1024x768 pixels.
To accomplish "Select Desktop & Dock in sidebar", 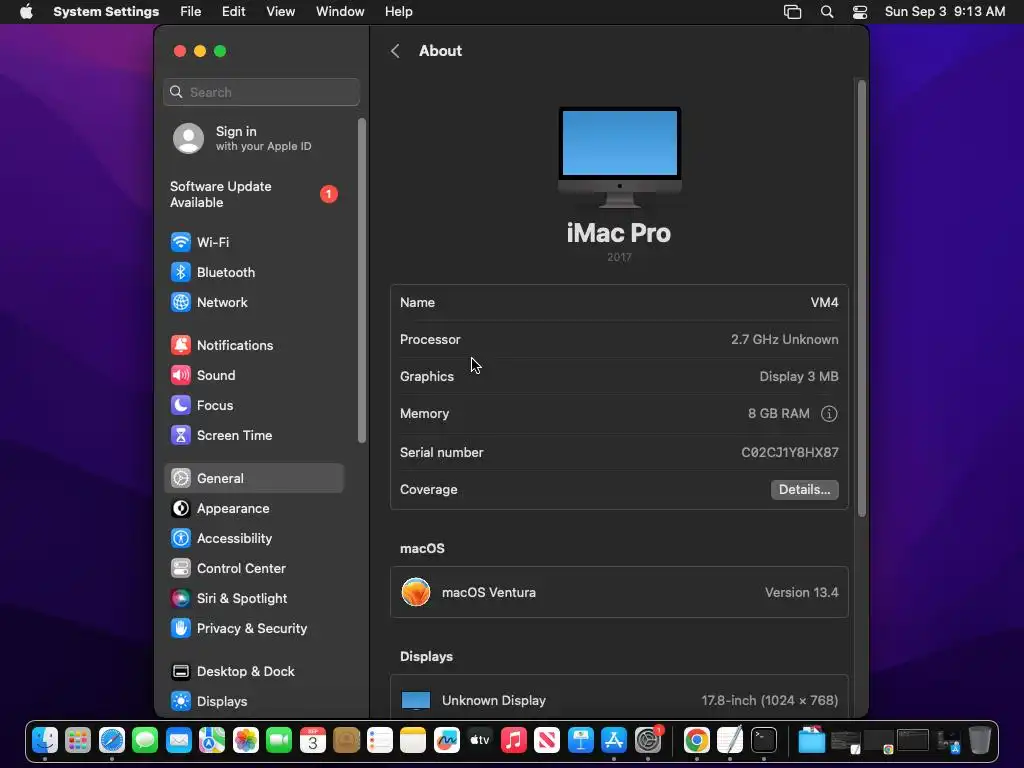I will coord(253,672).
